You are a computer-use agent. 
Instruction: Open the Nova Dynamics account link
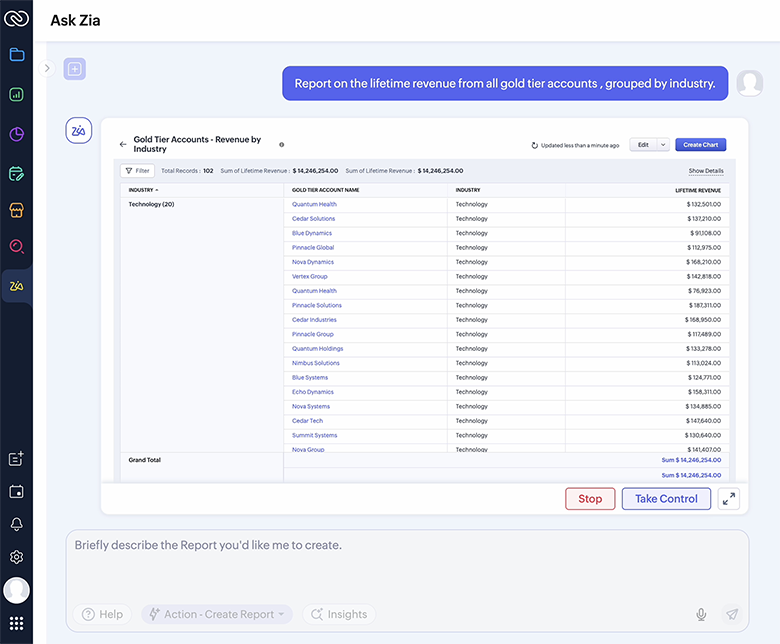pos(313,262)
